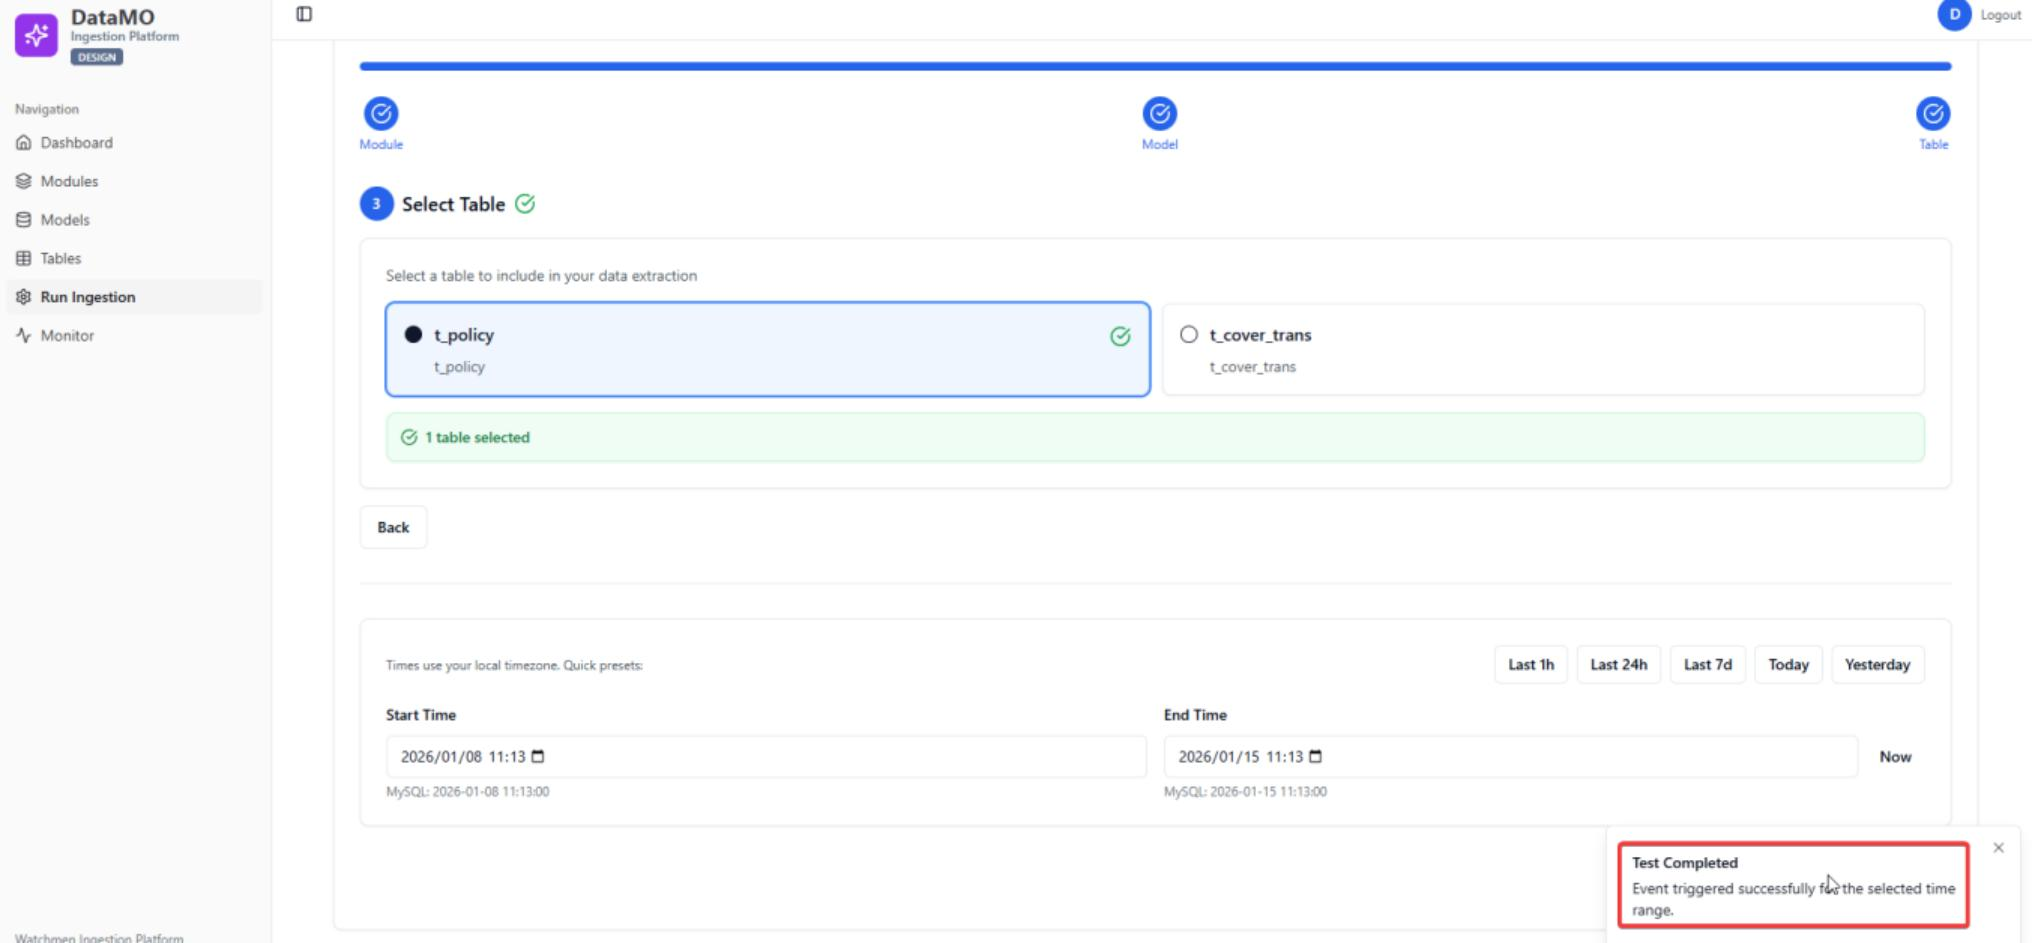Click the 'Start Time' label
The height and width of the screenshot is (943, 2032).
421,715
